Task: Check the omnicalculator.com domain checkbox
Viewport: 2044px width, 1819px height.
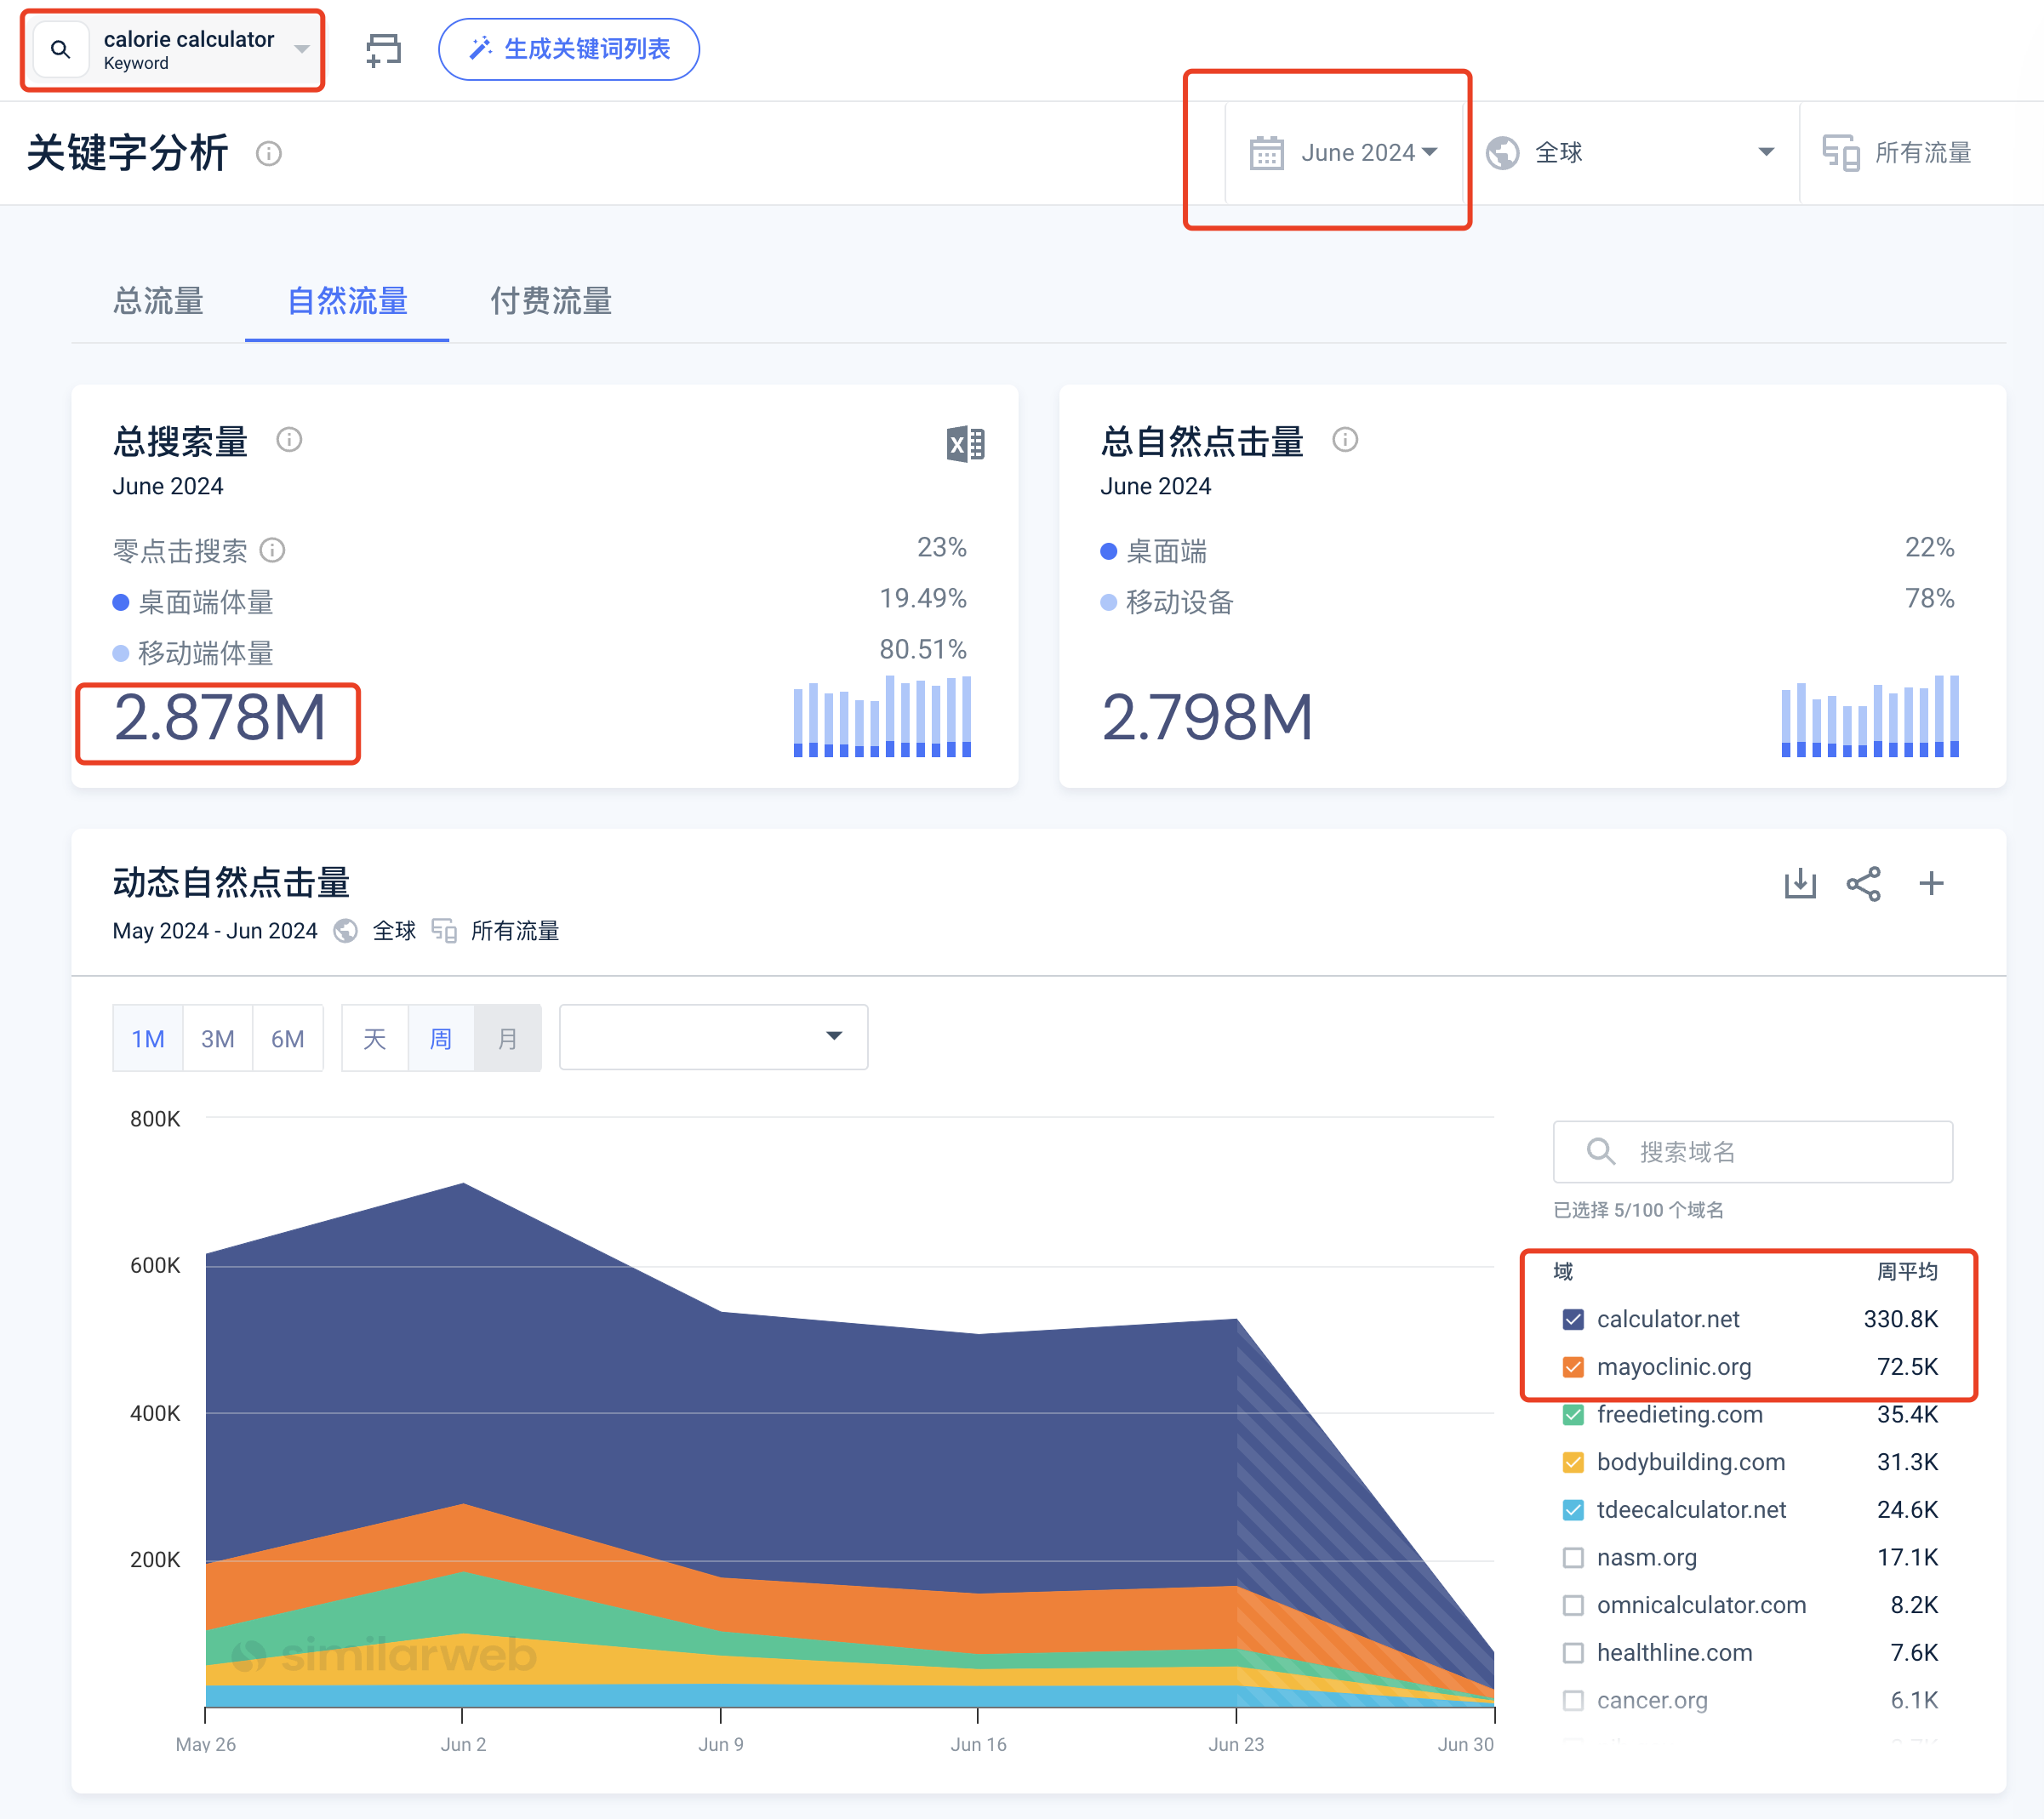Action: 1573,1605
